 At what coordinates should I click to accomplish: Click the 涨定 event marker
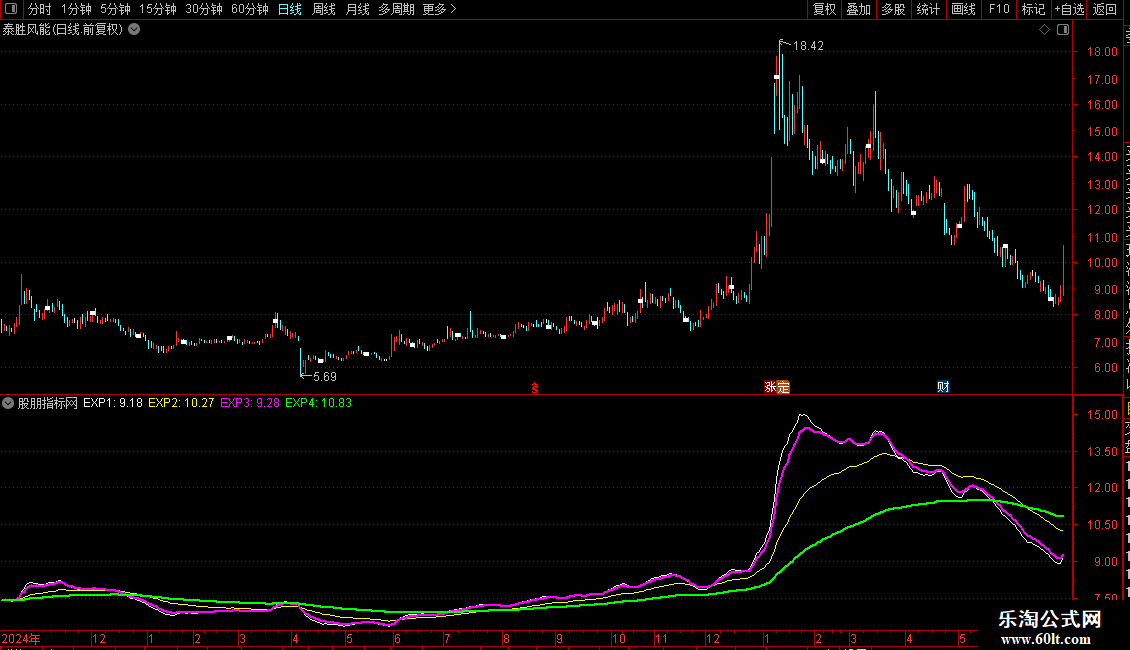pyautogui.click(x=777, y=387)
